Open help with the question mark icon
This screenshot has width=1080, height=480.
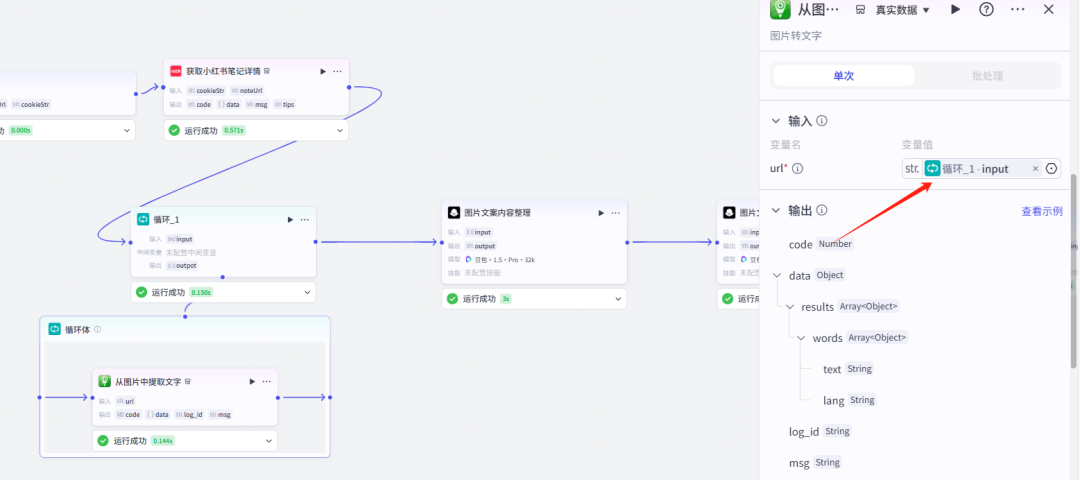click(986, 10)
